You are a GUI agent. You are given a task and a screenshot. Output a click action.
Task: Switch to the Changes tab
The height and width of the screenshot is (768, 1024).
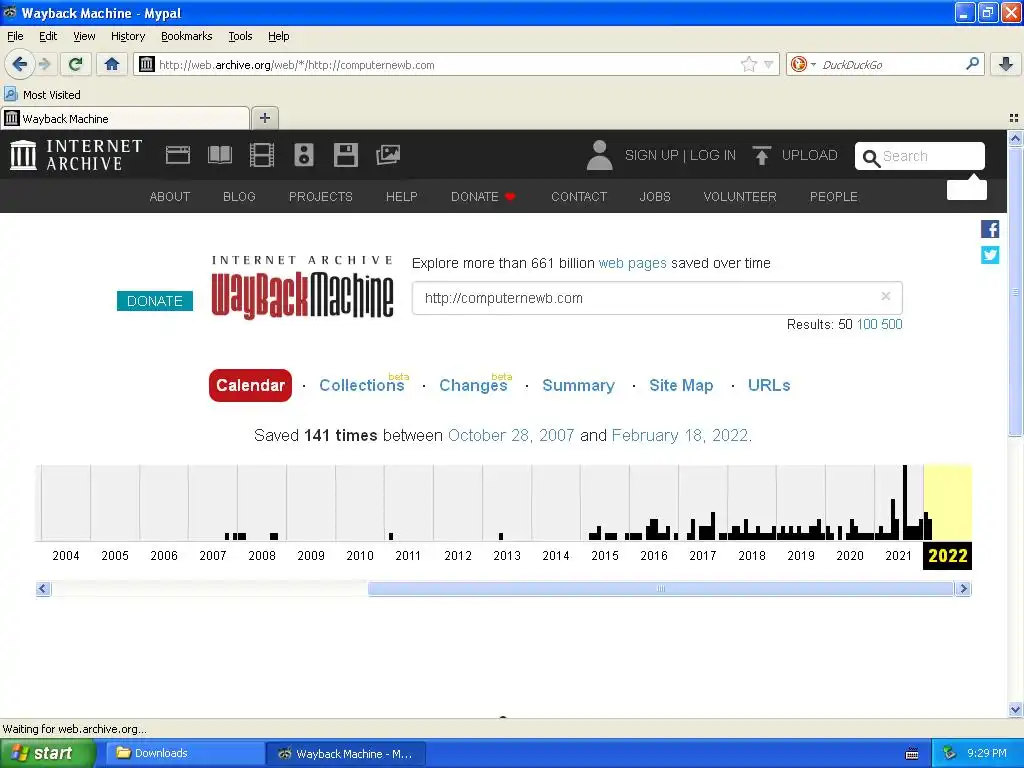pos(473,385)
